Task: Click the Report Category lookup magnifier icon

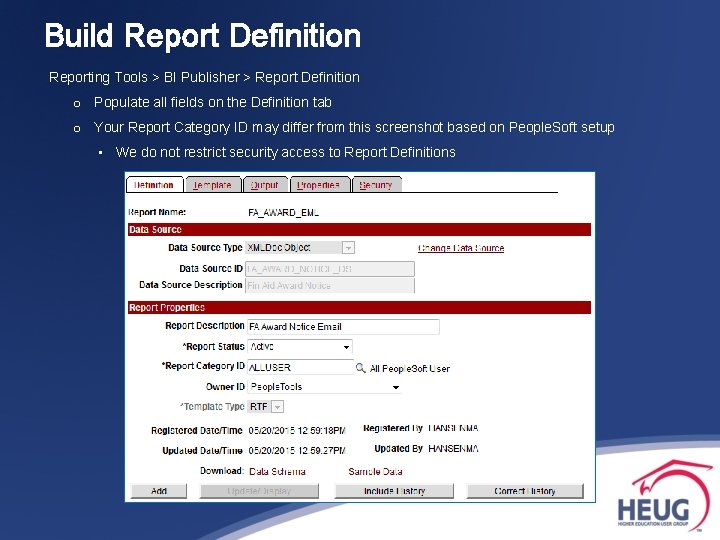Action: coord(360,368)
